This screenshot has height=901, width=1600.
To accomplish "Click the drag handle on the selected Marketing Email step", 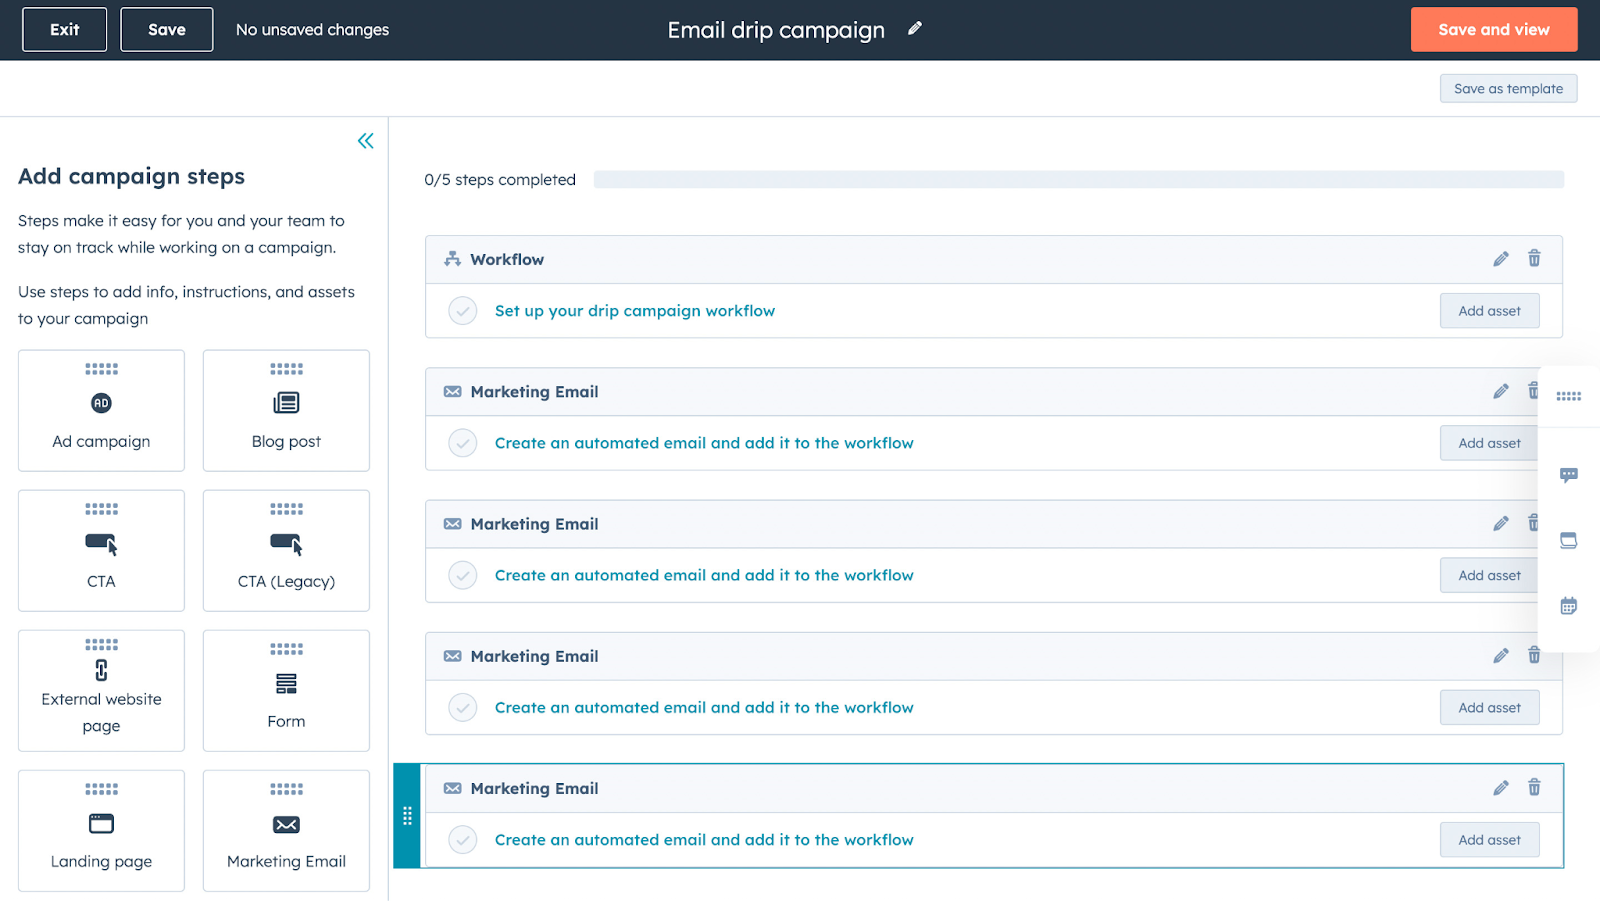I will point(407,817).
